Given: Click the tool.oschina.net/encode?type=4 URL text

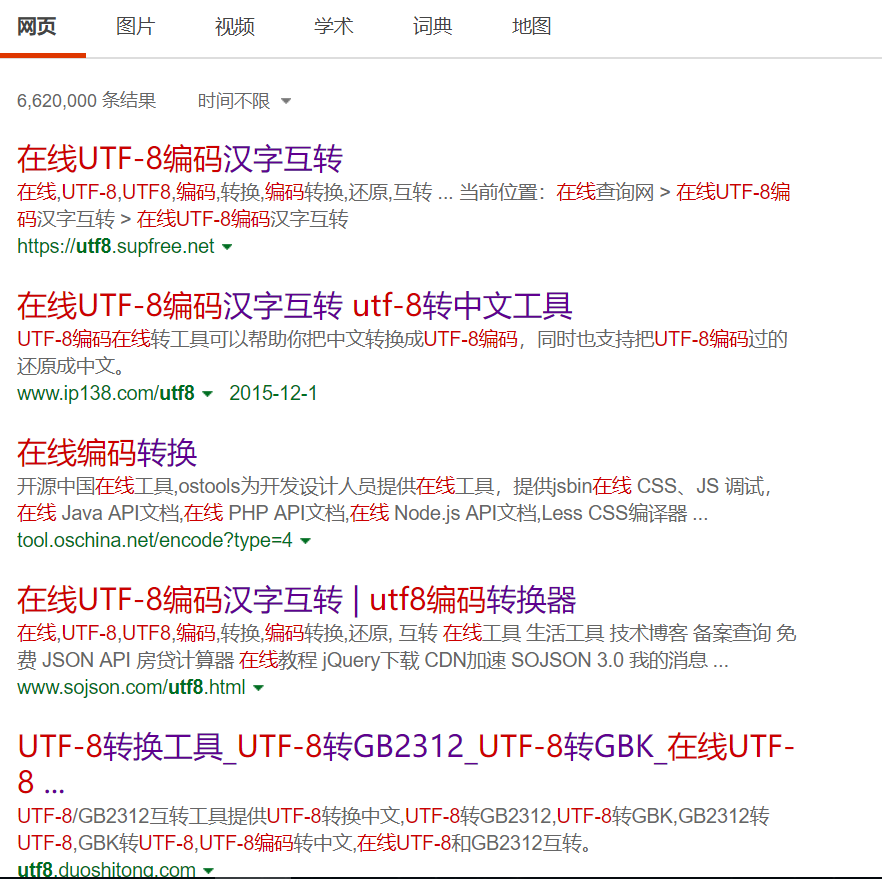Looking at the screenshot, I should [x=154, y=541].
